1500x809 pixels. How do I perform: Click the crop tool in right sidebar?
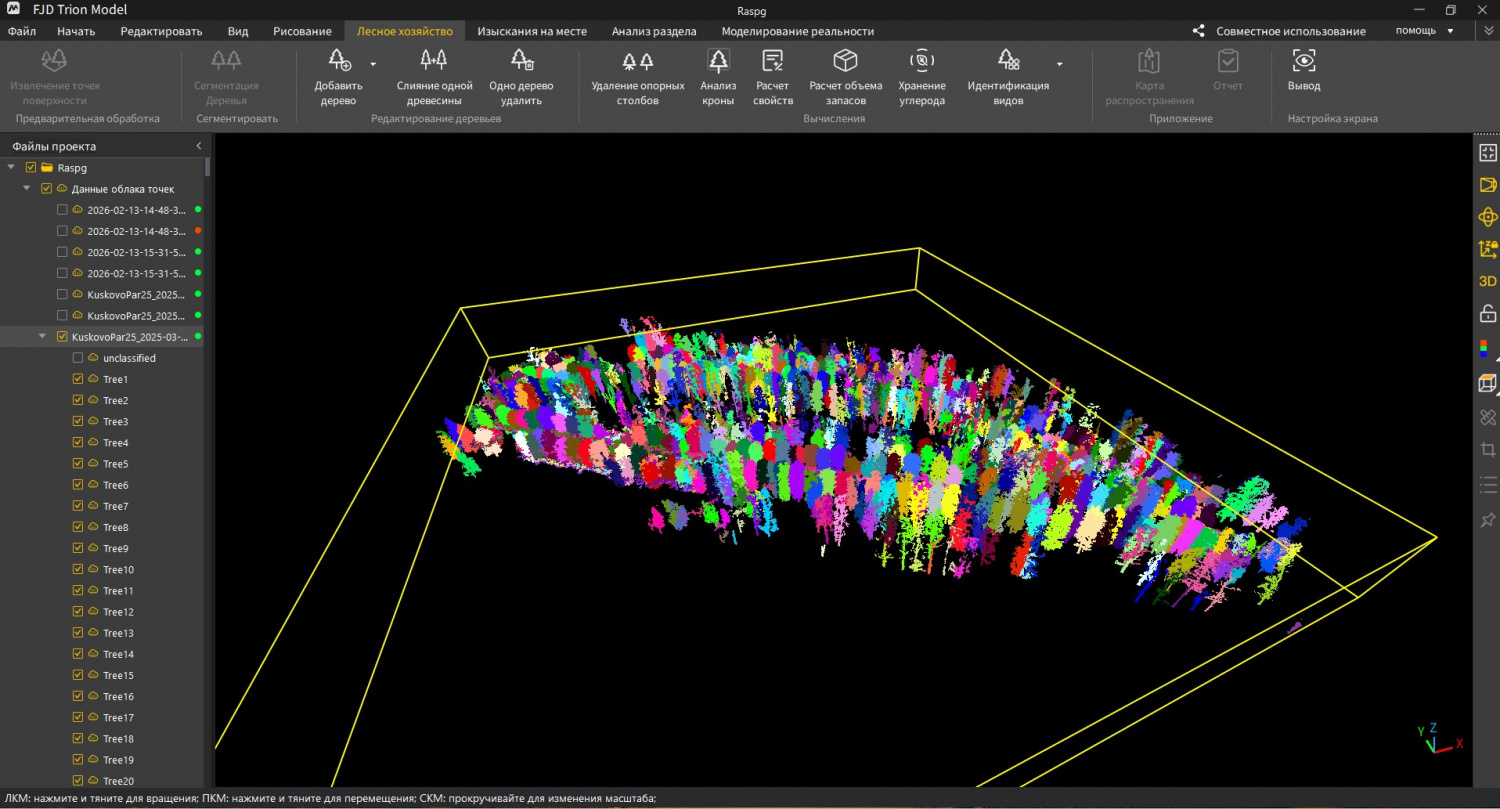1488,450
